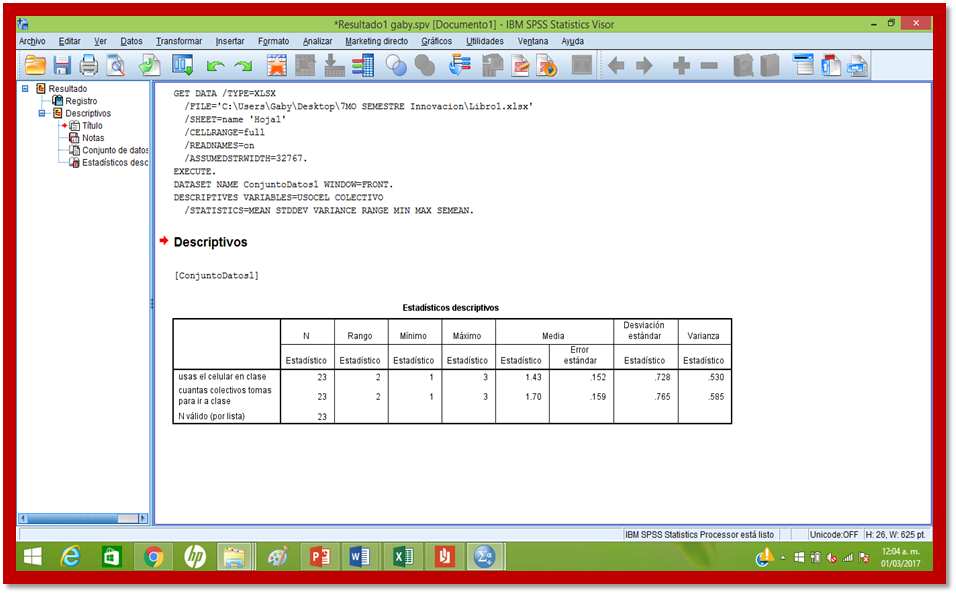Image resolution: width=956 pixels, height=594 pixels.
Task: Select Registro in the outline tree
Action: [81, 101]
